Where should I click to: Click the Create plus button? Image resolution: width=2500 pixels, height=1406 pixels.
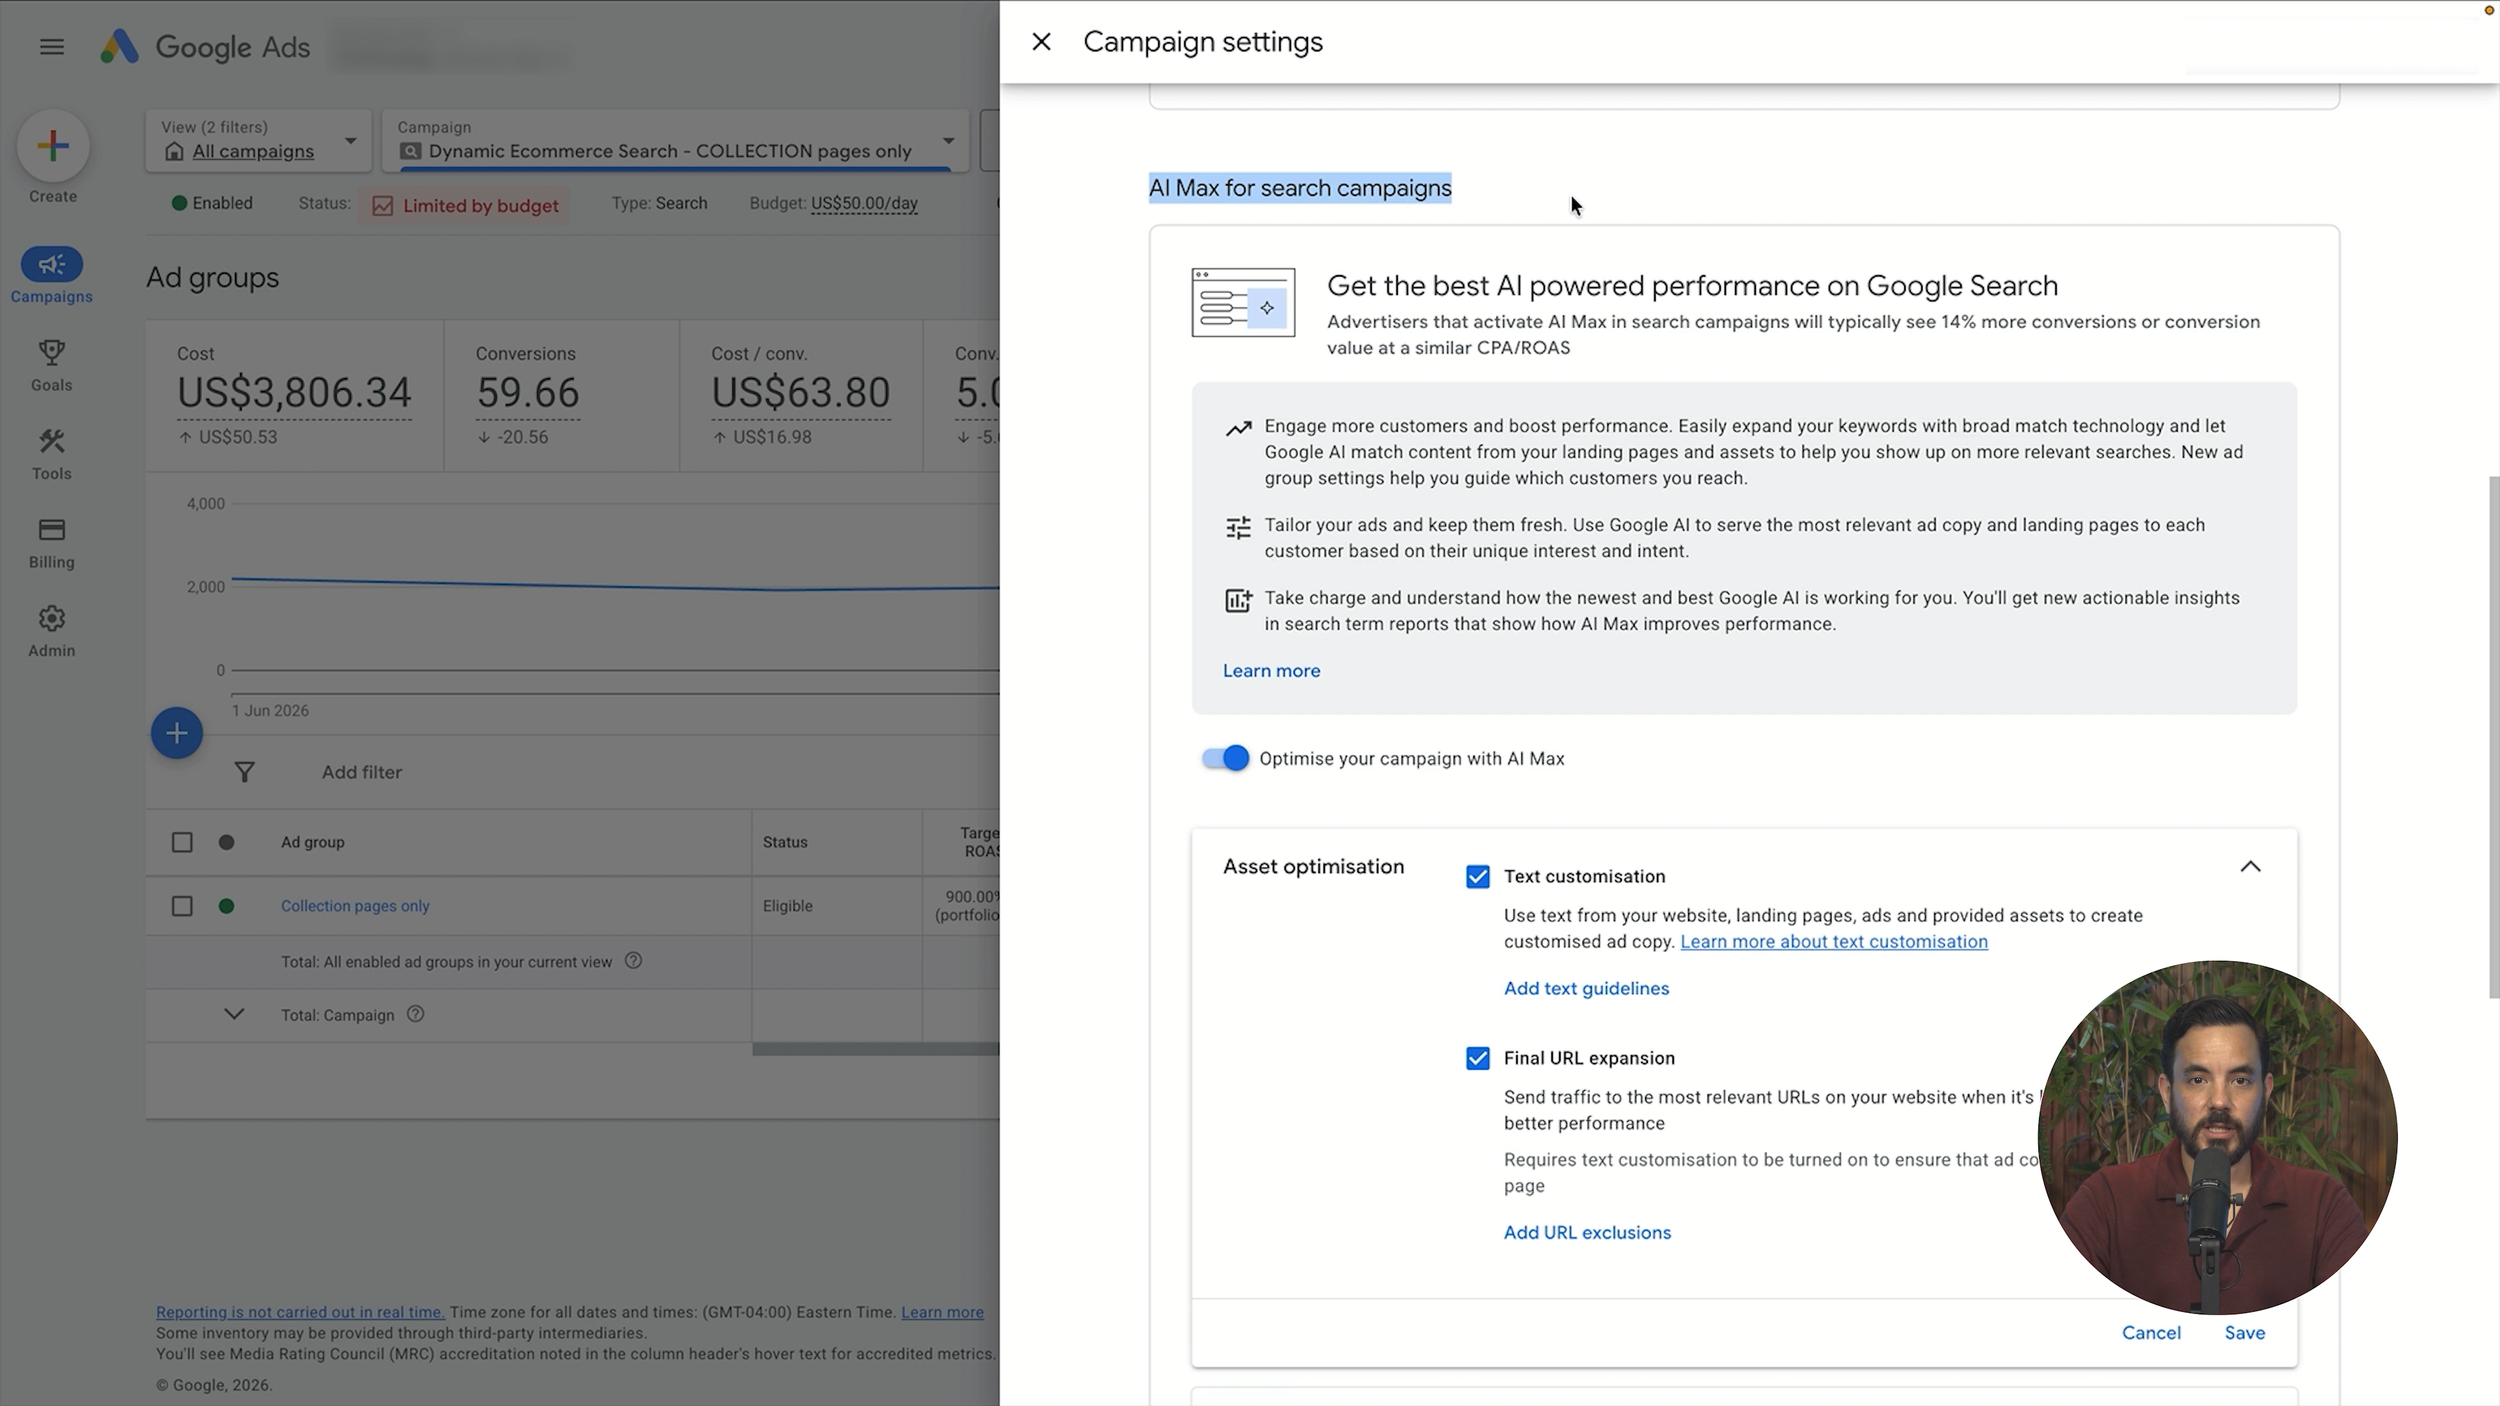(53, 146)
